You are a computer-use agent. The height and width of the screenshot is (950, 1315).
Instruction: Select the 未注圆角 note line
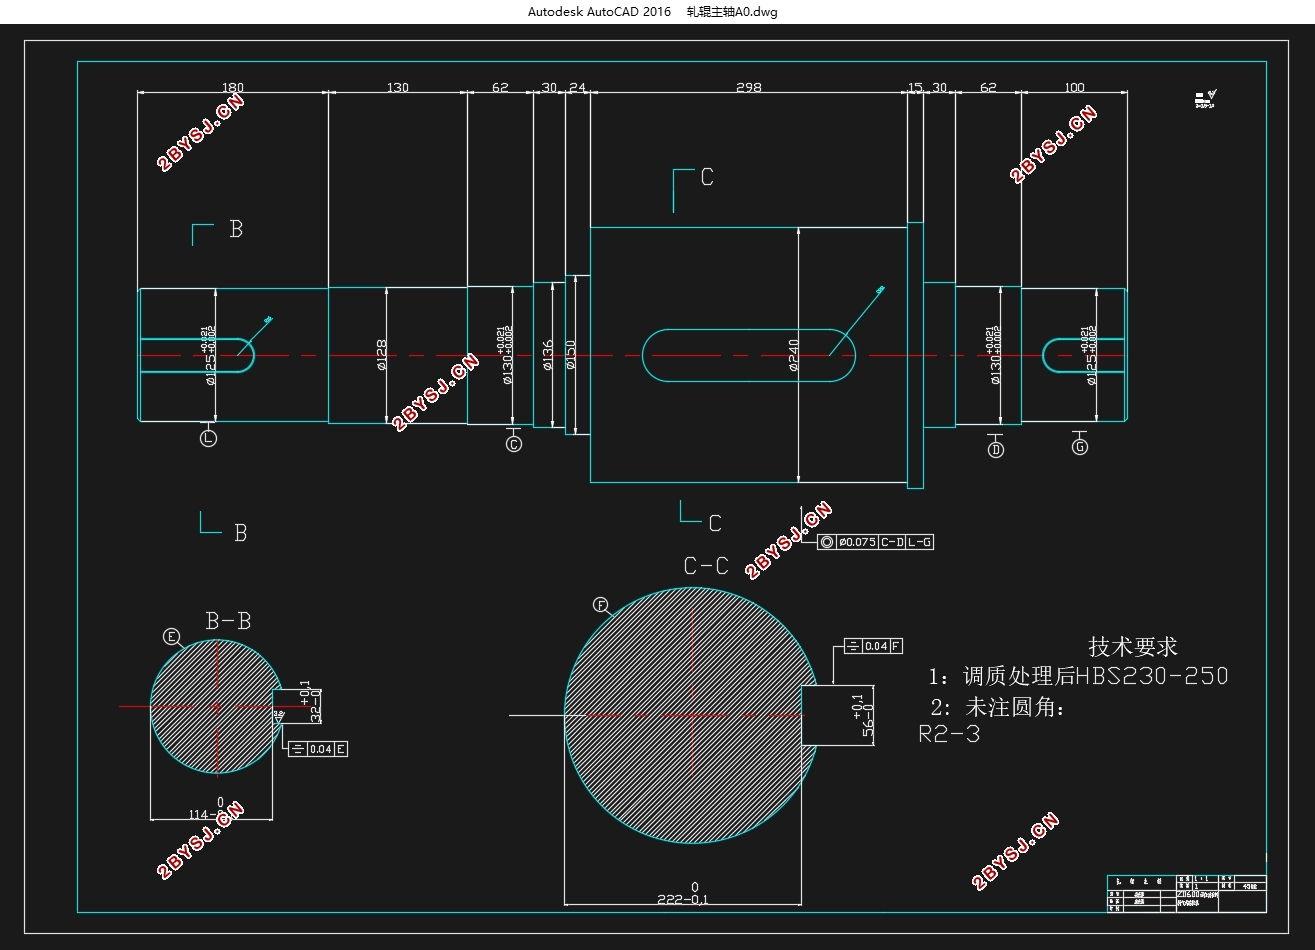pyautogui.click(x=999, y=707)
